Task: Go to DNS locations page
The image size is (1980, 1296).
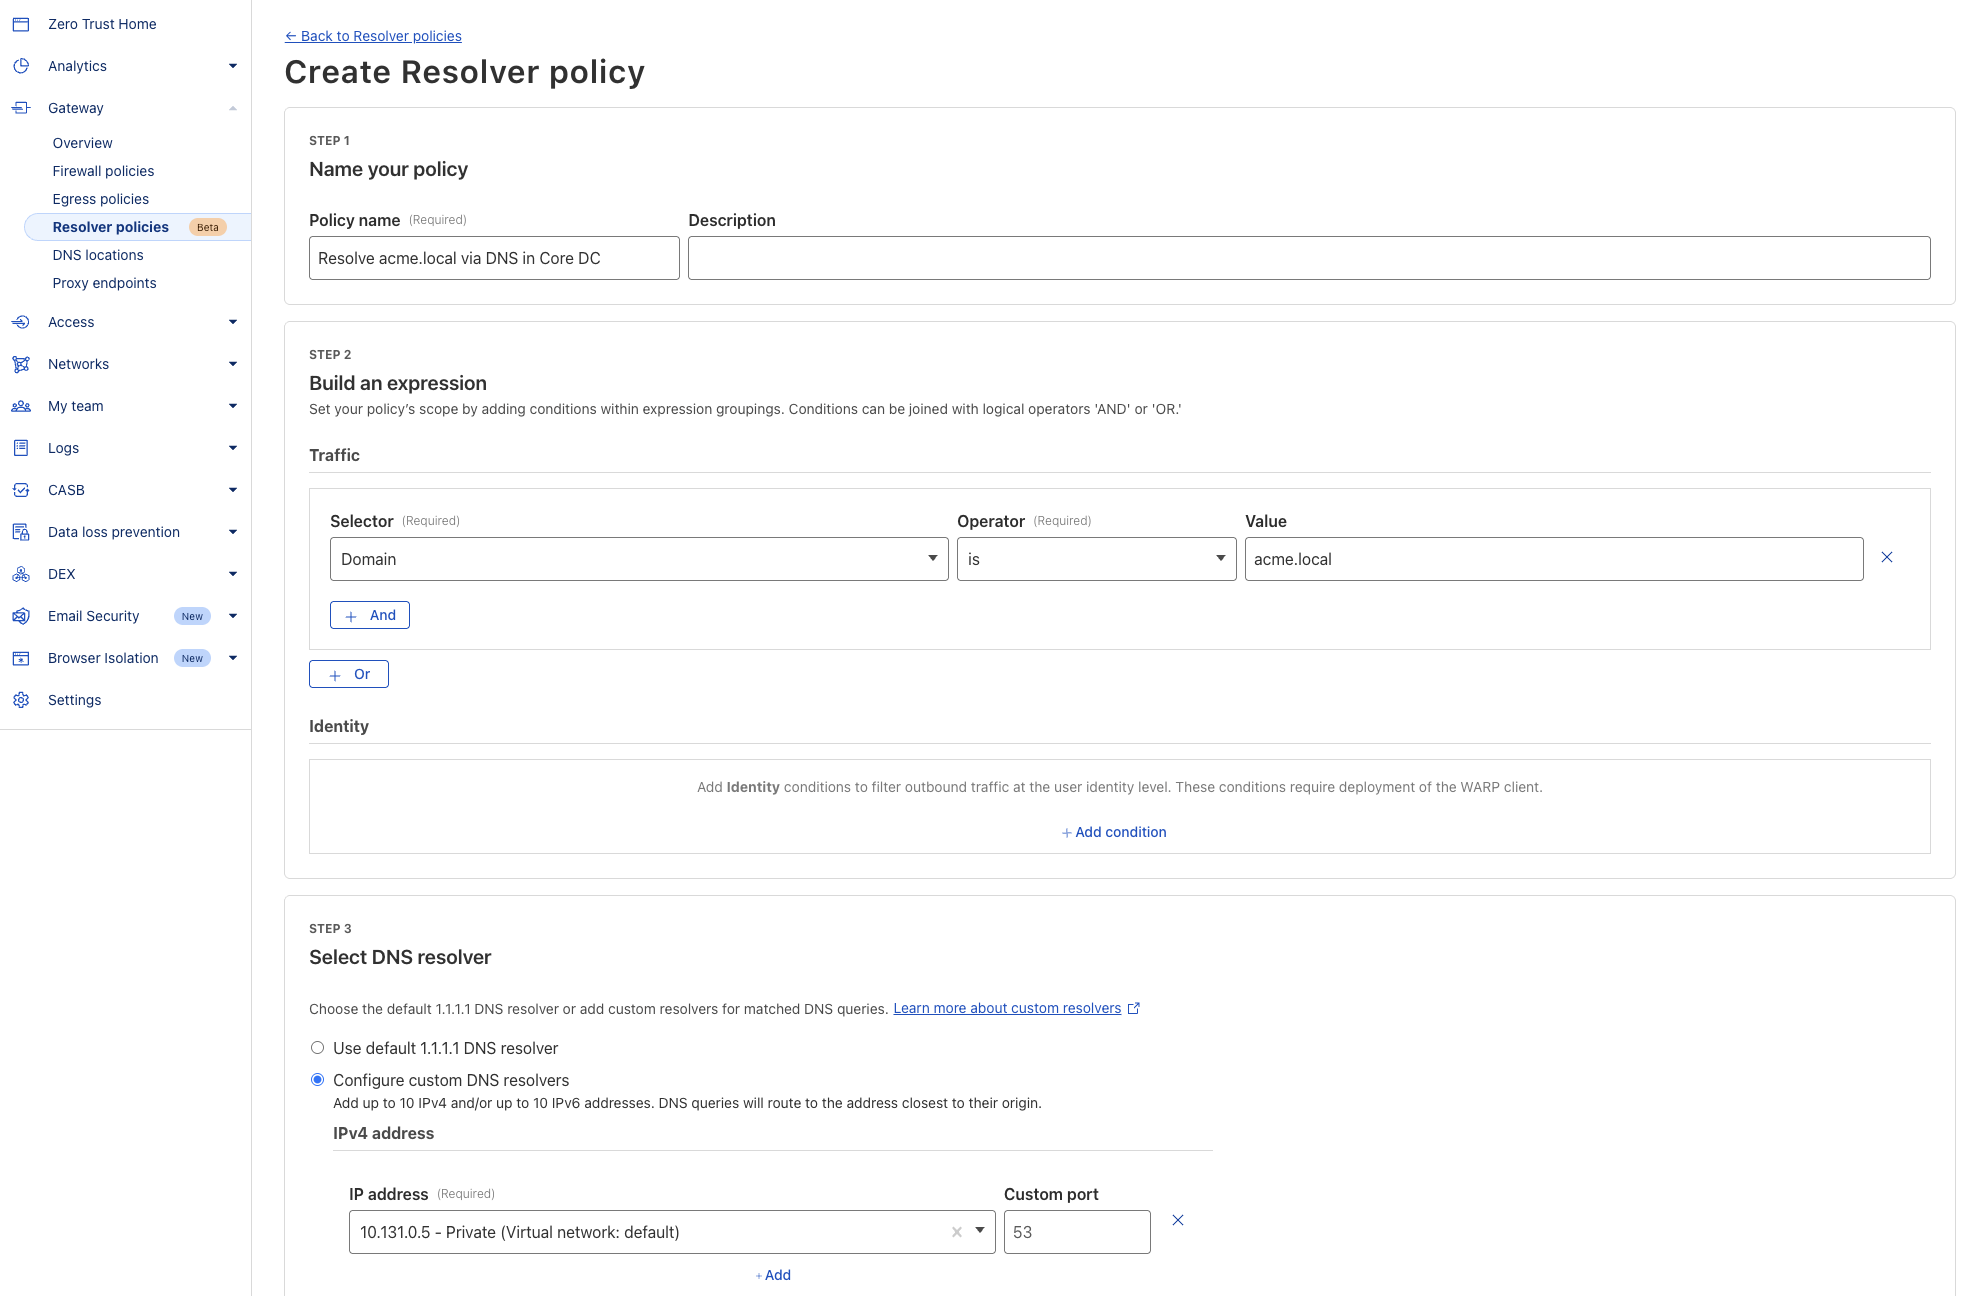Action: tap(98, 255)
